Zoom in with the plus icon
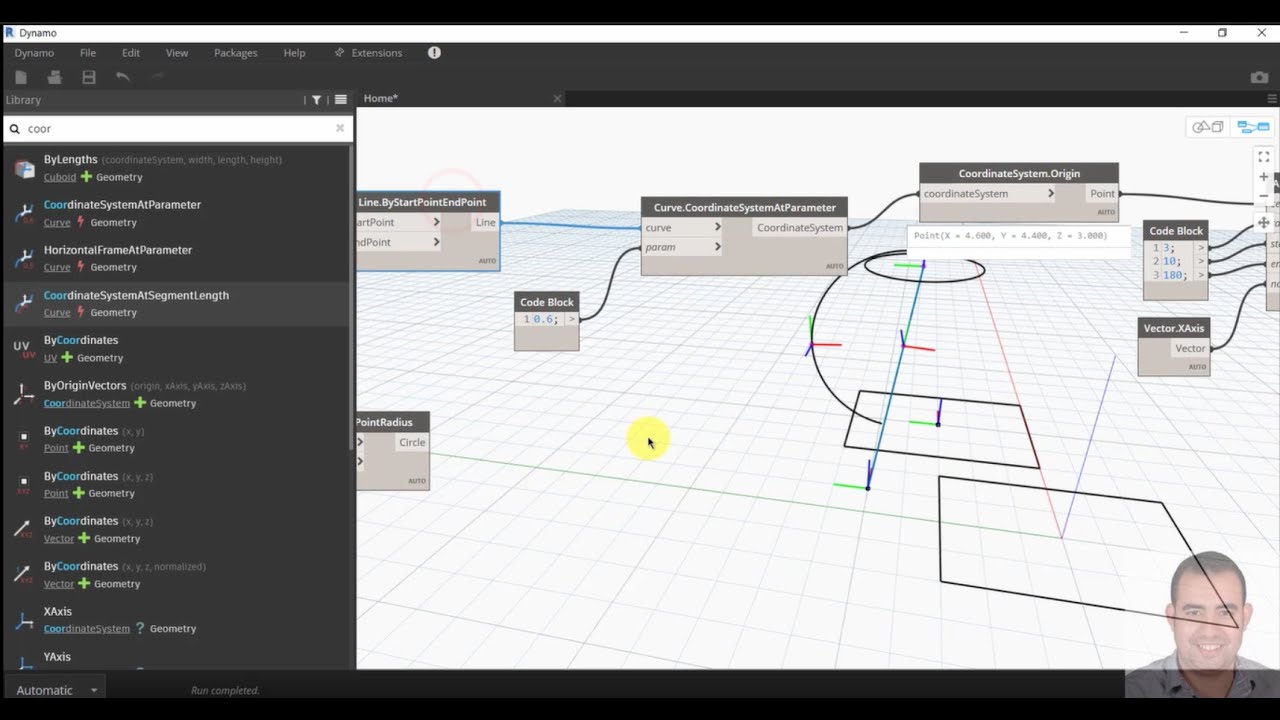Viewport: 1280px width, 720px height. coord(1264,177)
